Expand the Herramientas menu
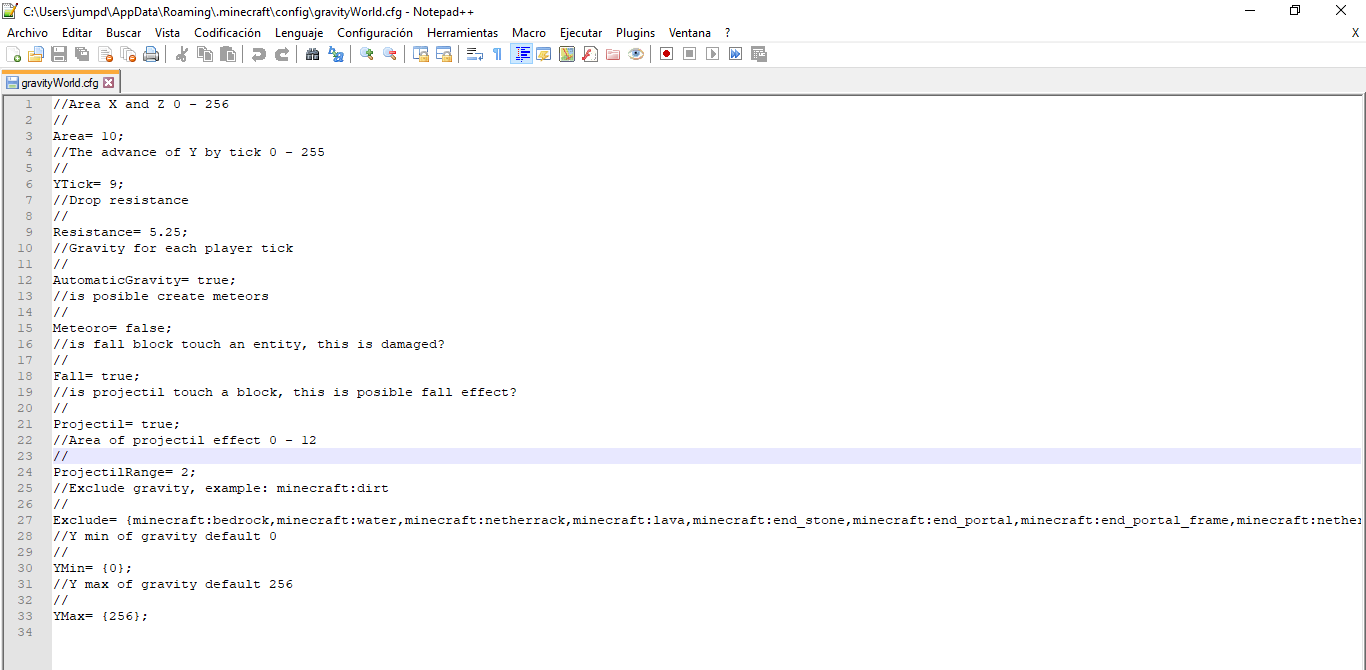Viewport: 1366px width, 670px height. [462, 33]
